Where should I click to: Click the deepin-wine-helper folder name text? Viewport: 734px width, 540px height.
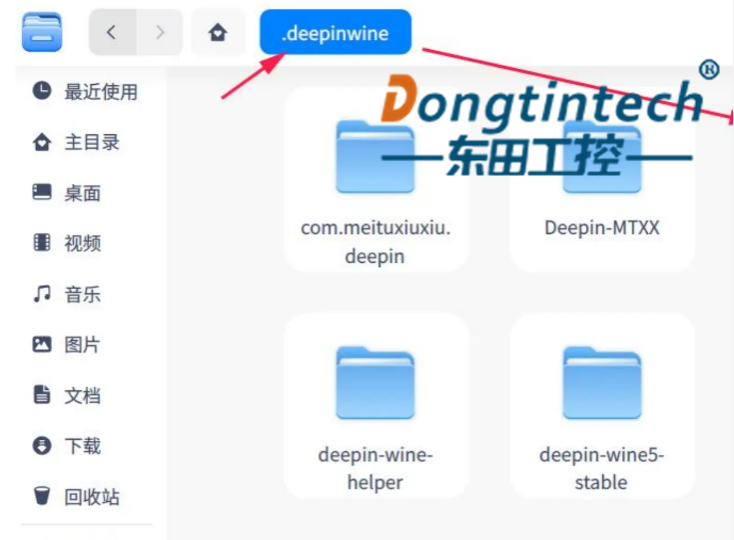tap(375, 469)
